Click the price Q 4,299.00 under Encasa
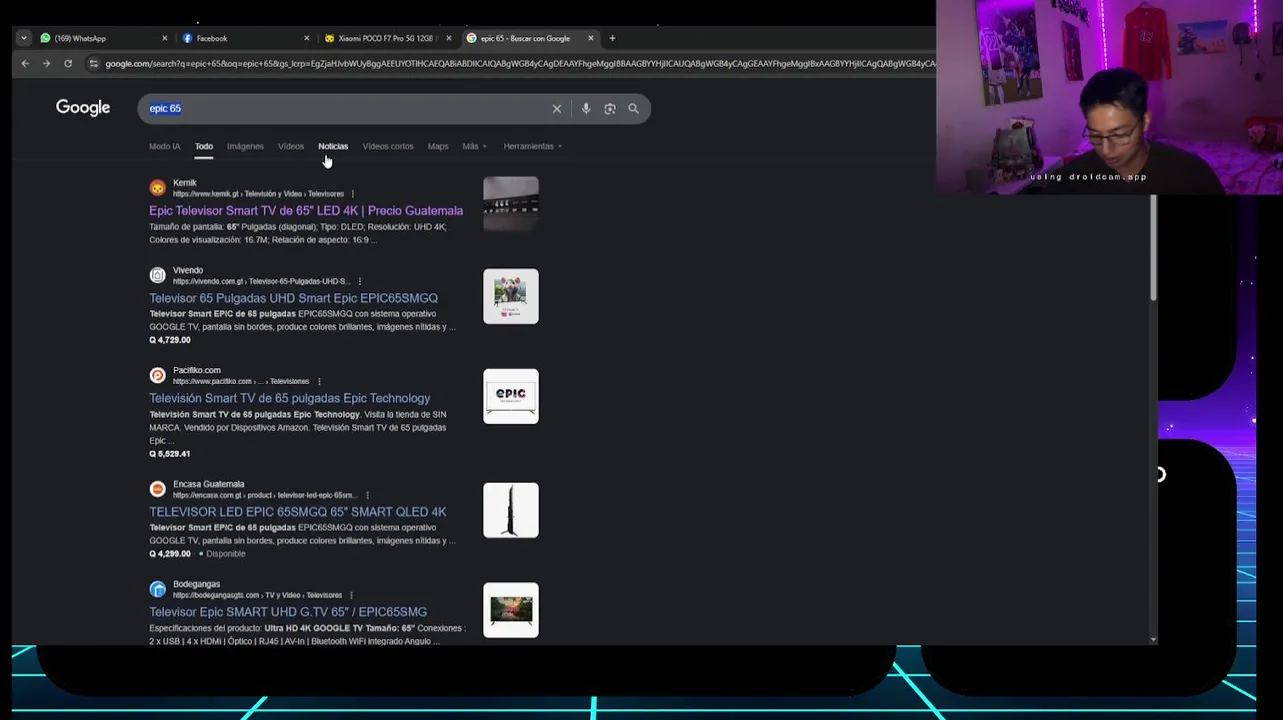Screen dimensions: 1283x720 point(170,554)
